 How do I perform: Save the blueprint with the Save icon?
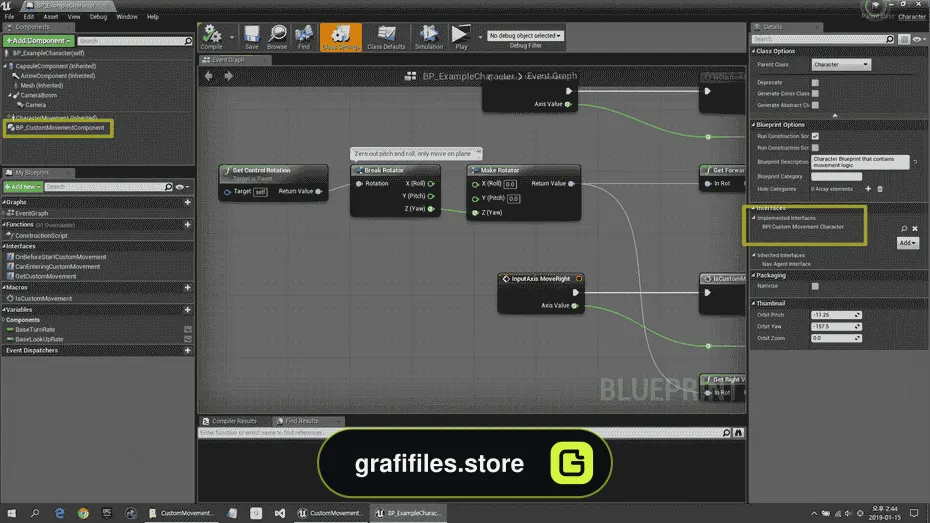point(251,37)
